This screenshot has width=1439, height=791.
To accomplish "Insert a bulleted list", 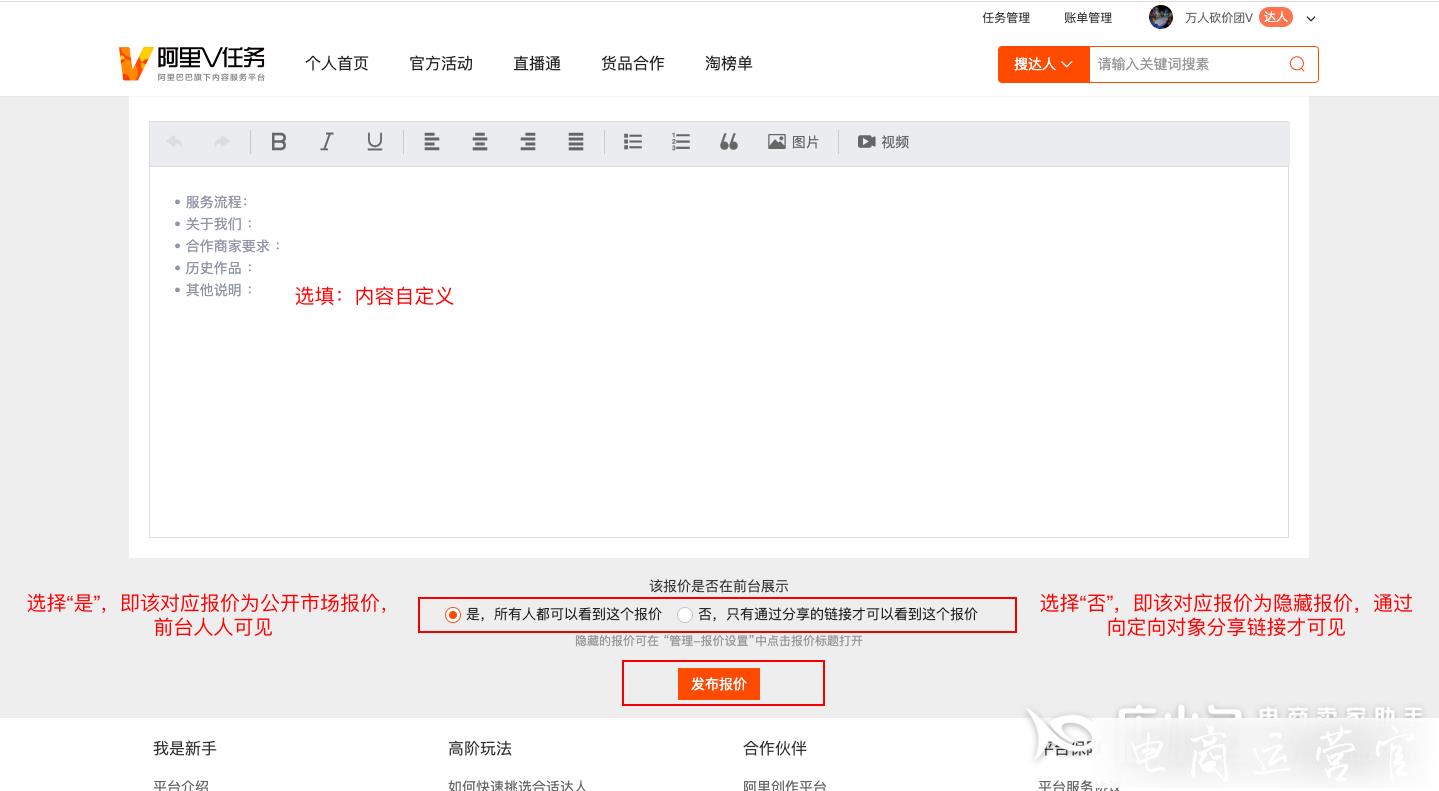I will point(633,142).
